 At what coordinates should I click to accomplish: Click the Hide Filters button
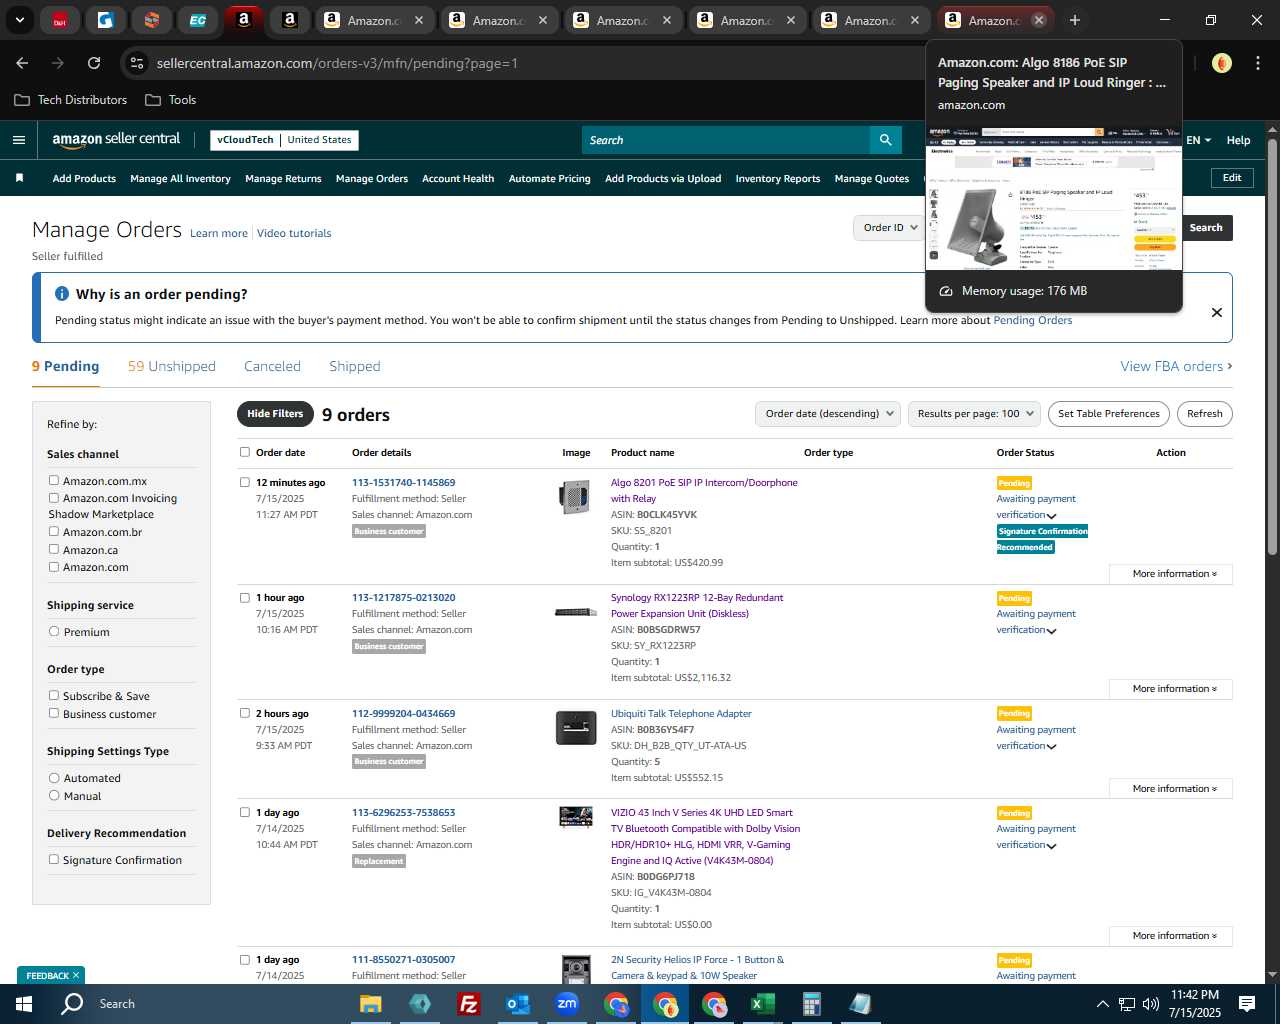point(275,414)
